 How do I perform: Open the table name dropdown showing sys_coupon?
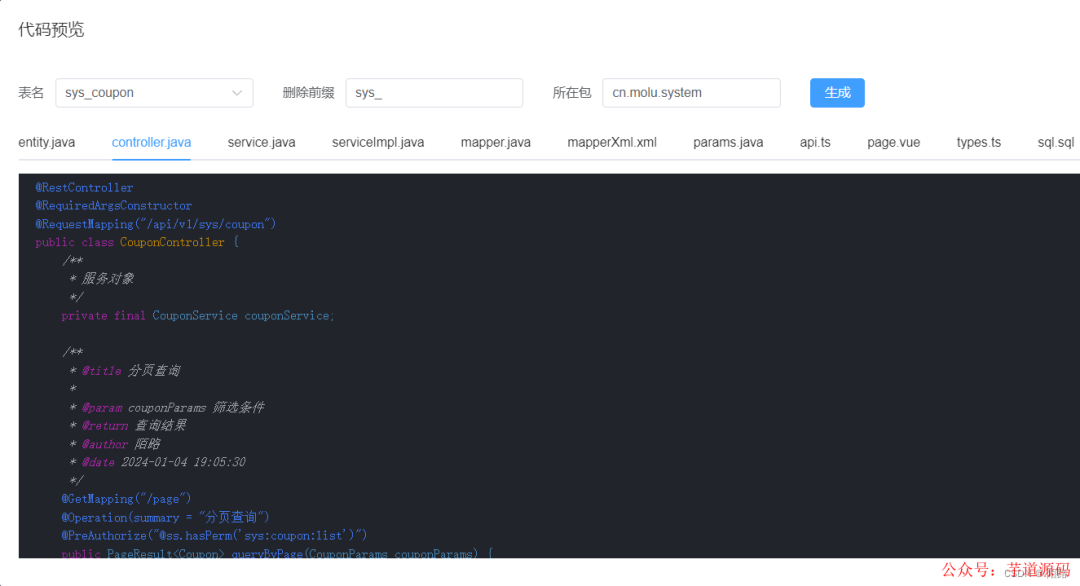click(154, 93)
